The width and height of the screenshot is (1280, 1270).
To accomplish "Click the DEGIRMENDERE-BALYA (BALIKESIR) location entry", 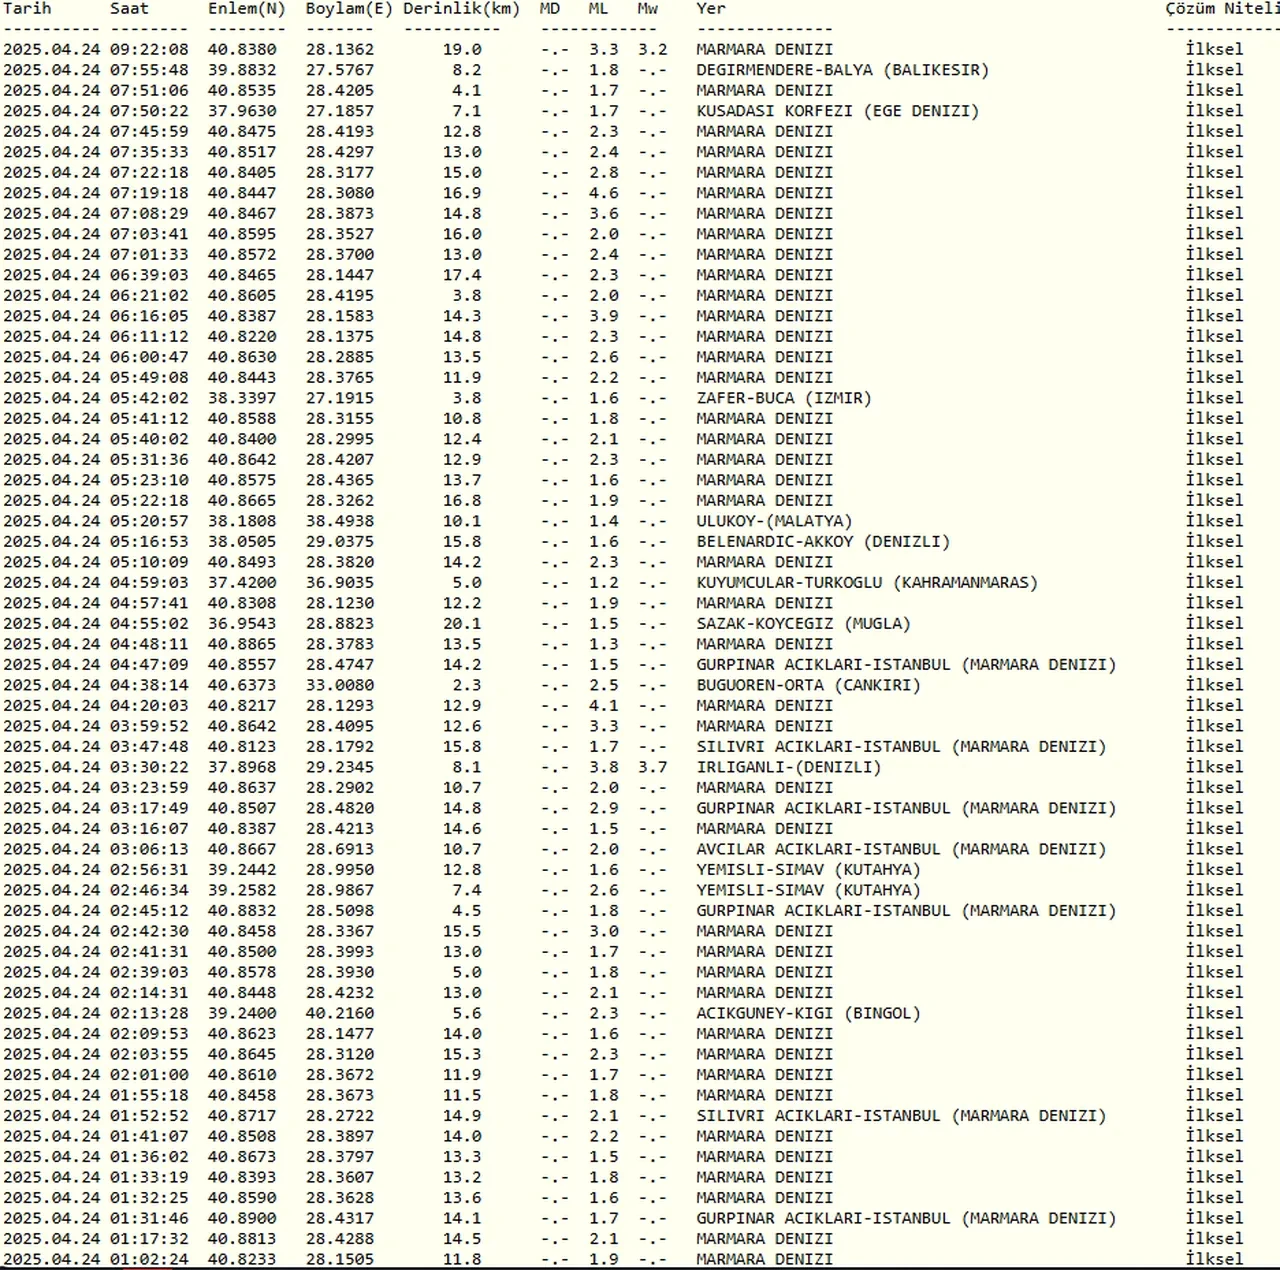I will pyautogui.click(x=842, y=70).
